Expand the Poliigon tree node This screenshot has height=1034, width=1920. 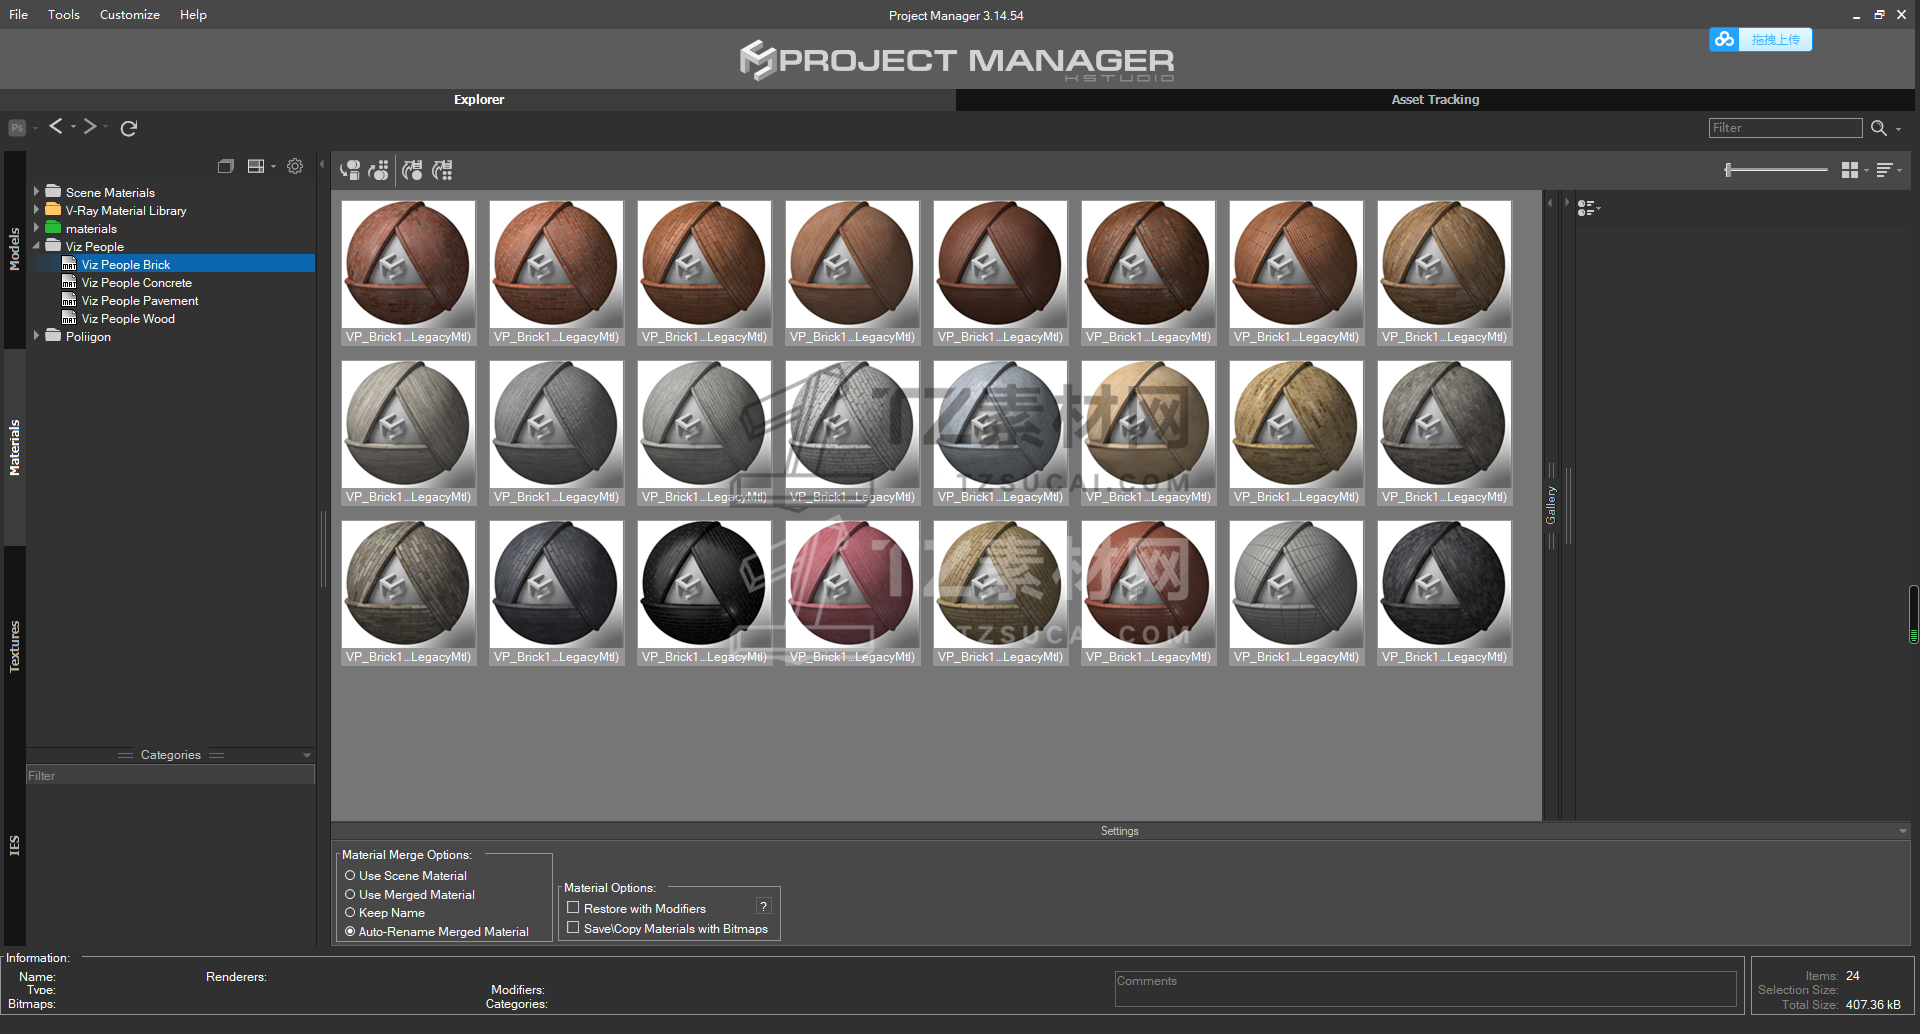pyautogui.click(x=37, y=336)
